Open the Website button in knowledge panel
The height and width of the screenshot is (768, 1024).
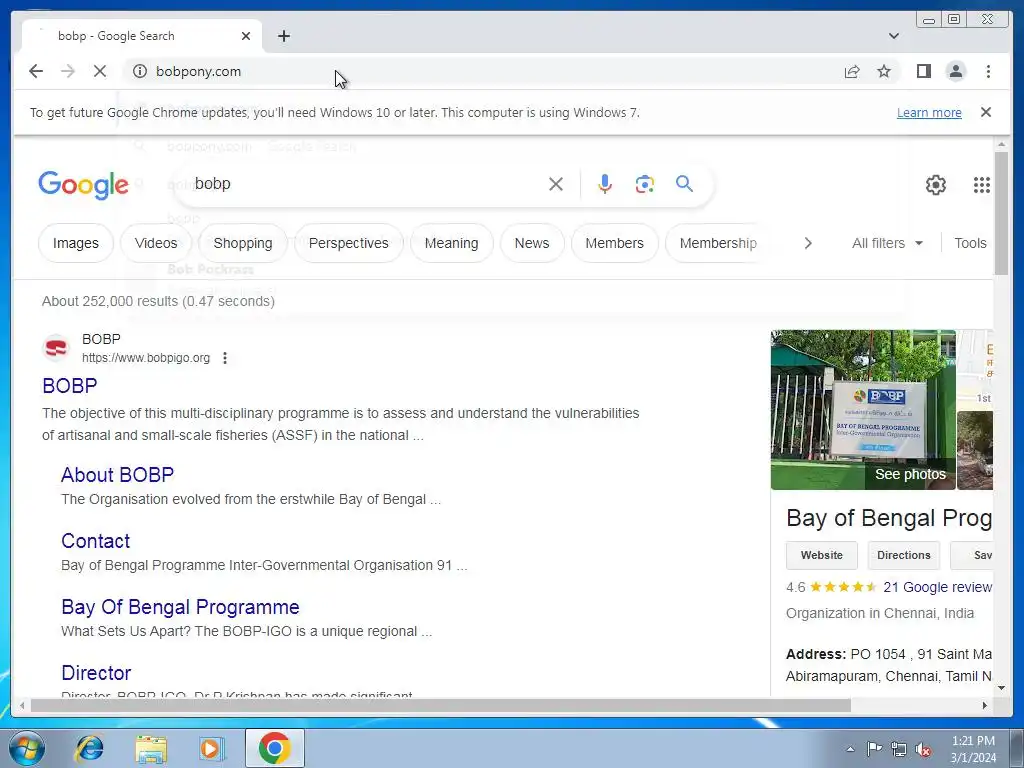(822, 555)
